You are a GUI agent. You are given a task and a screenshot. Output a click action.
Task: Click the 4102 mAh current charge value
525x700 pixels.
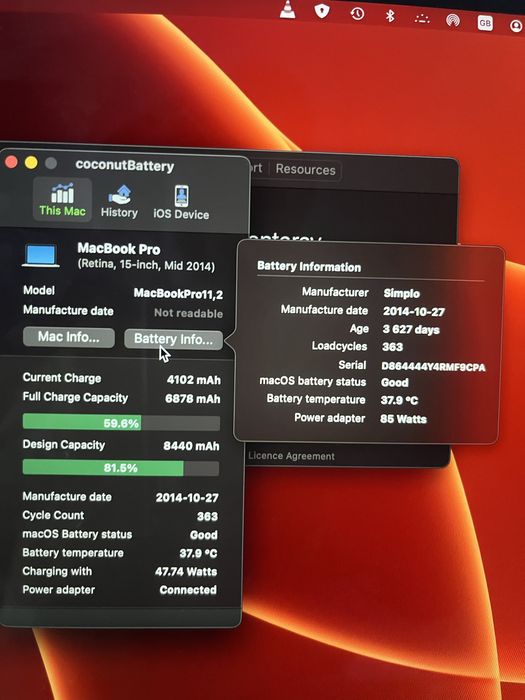194,380
